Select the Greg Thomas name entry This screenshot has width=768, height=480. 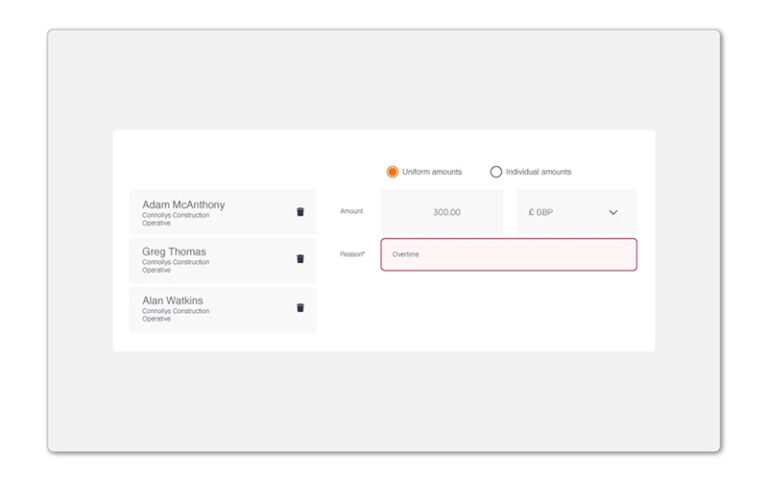point(174,252)
